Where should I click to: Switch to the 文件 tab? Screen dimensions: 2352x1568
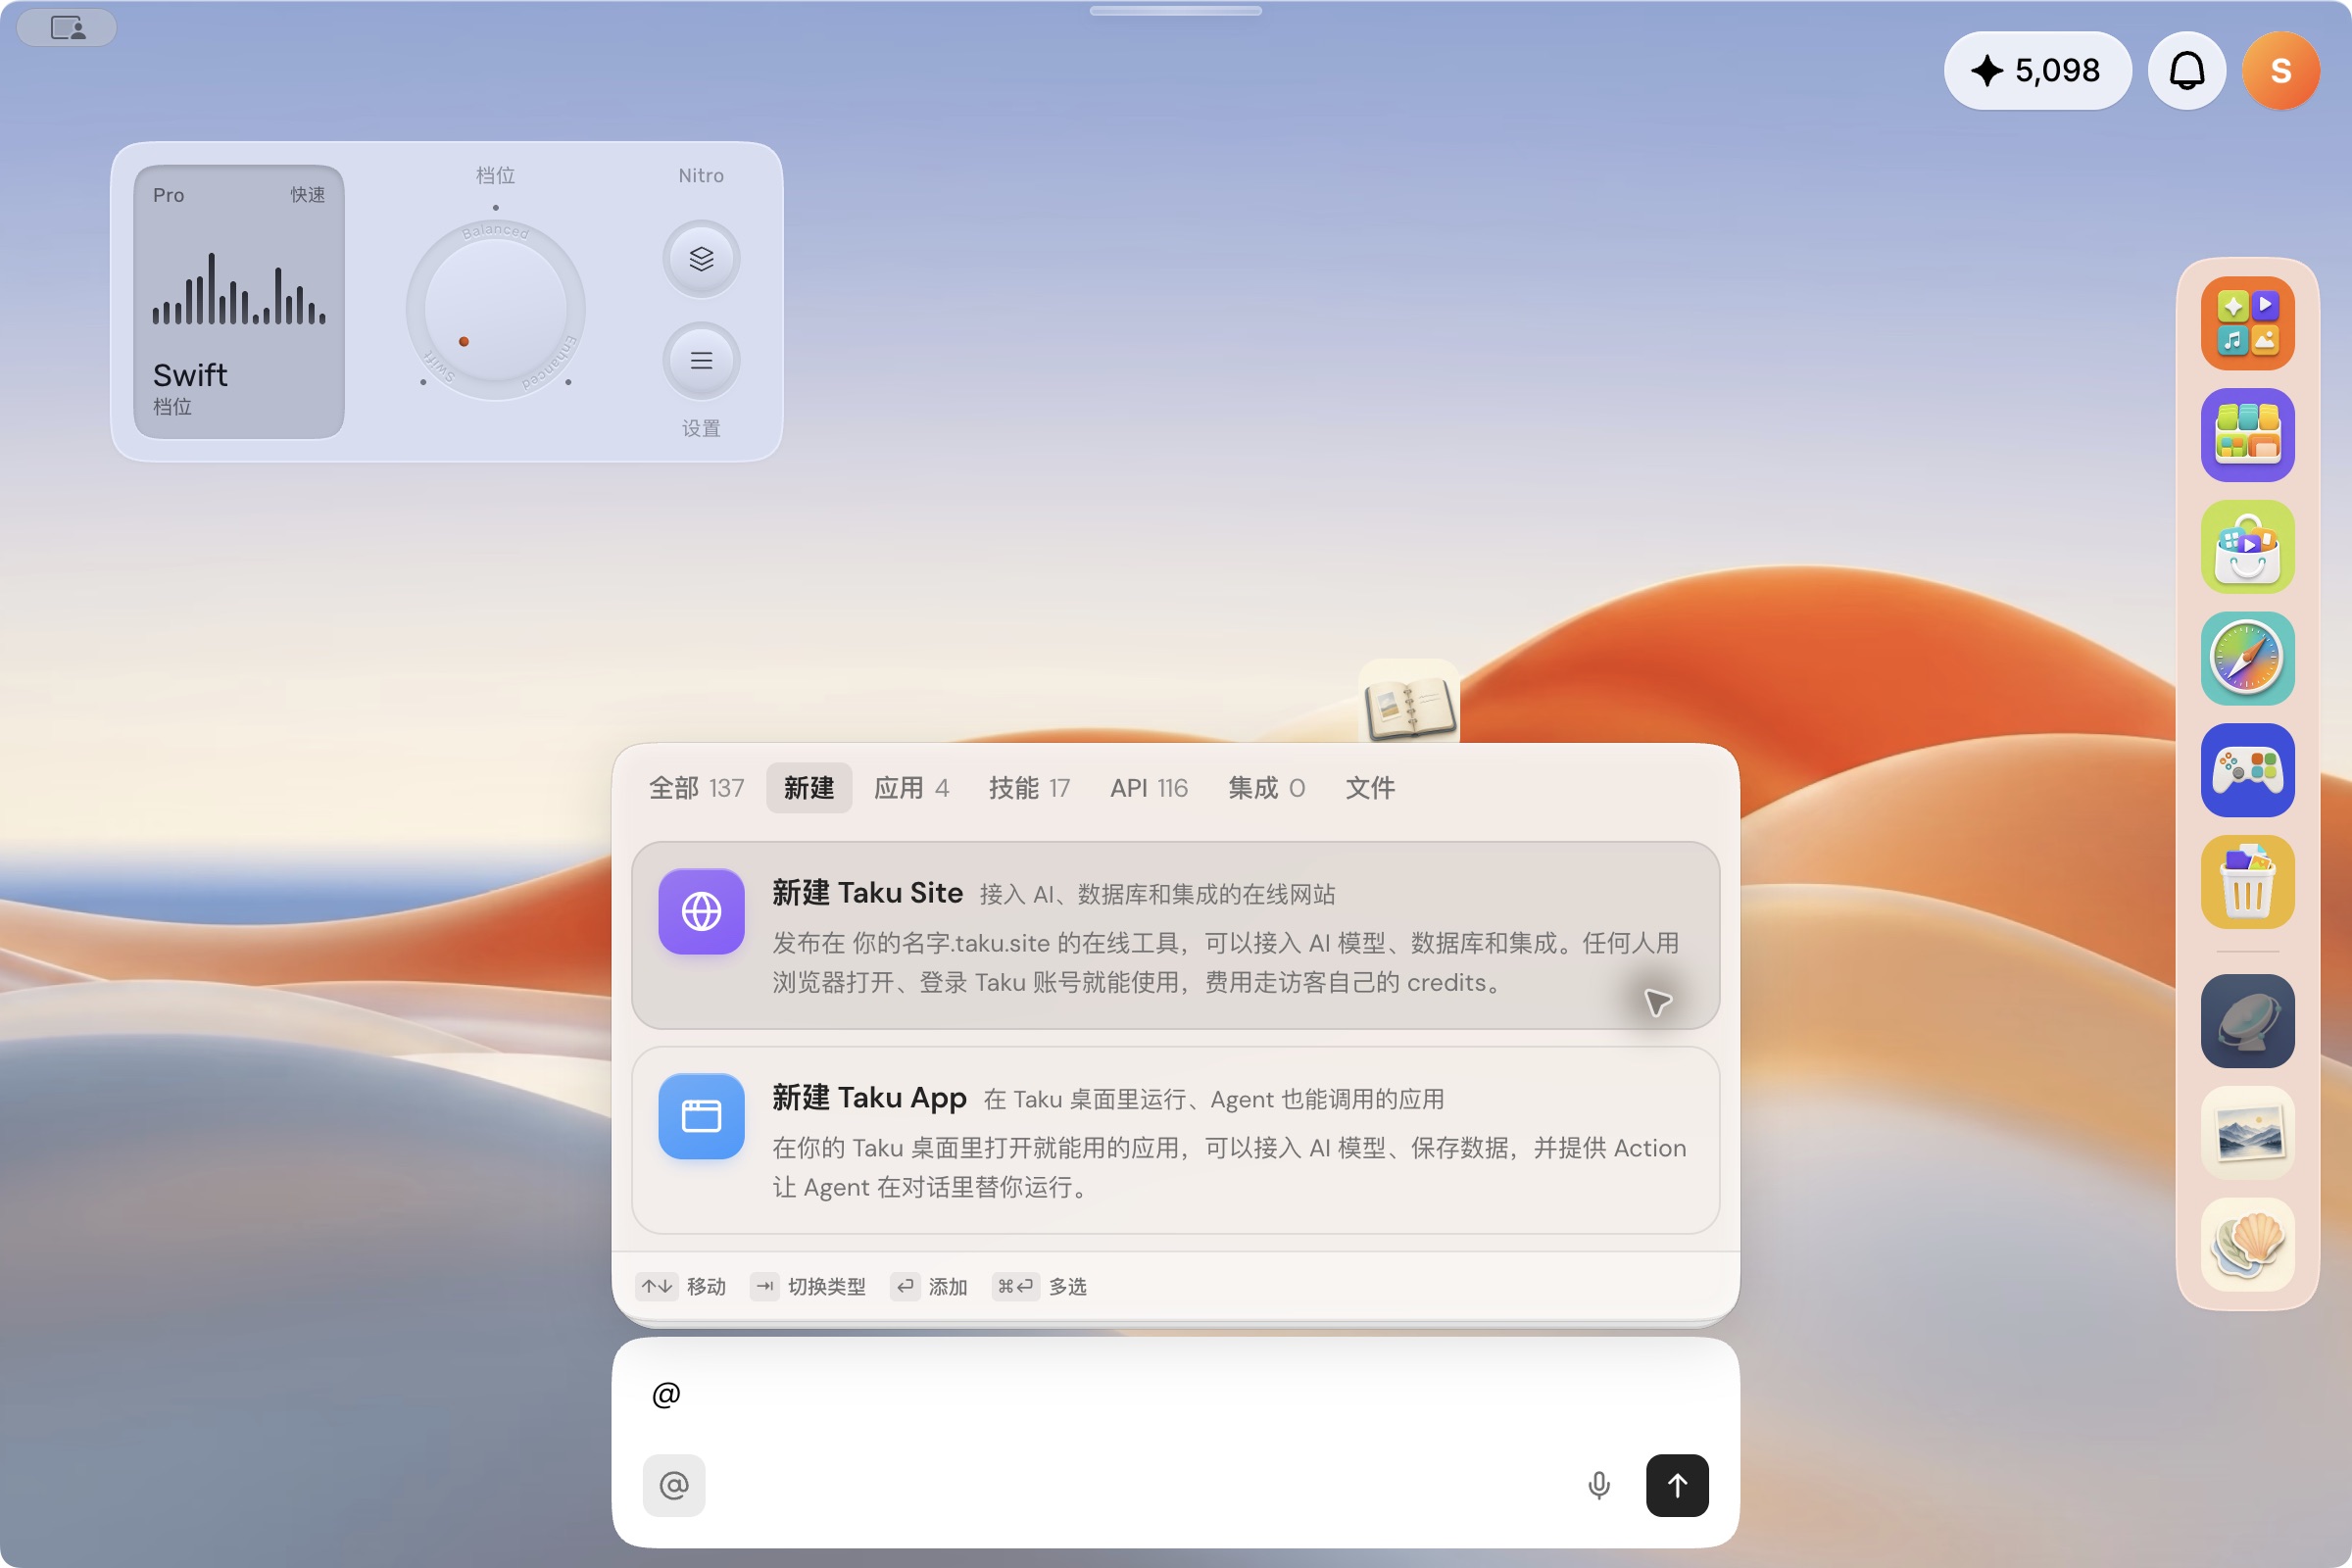coord(1370,788)
